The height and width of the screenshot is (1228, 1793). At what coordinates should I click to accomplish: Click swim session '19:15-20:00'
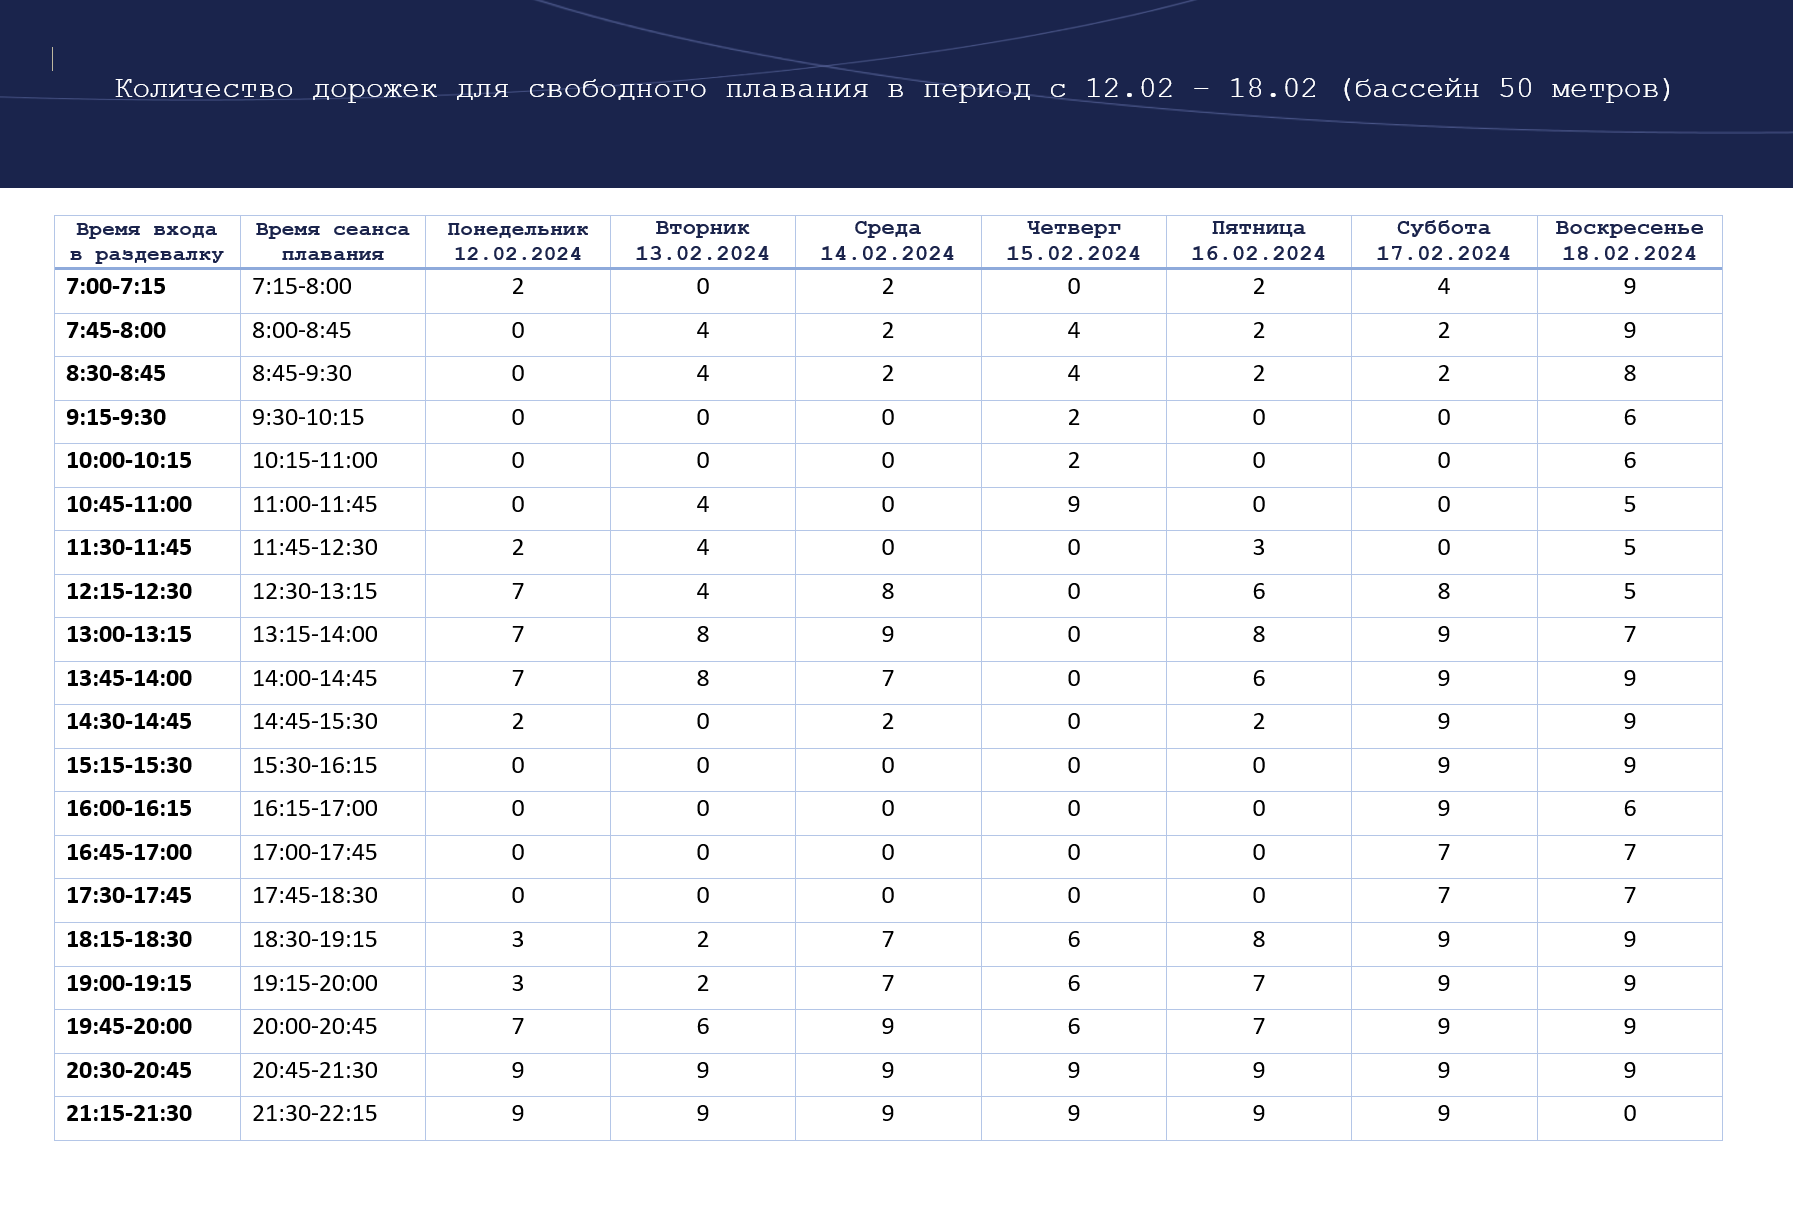[x=315, y=984]
